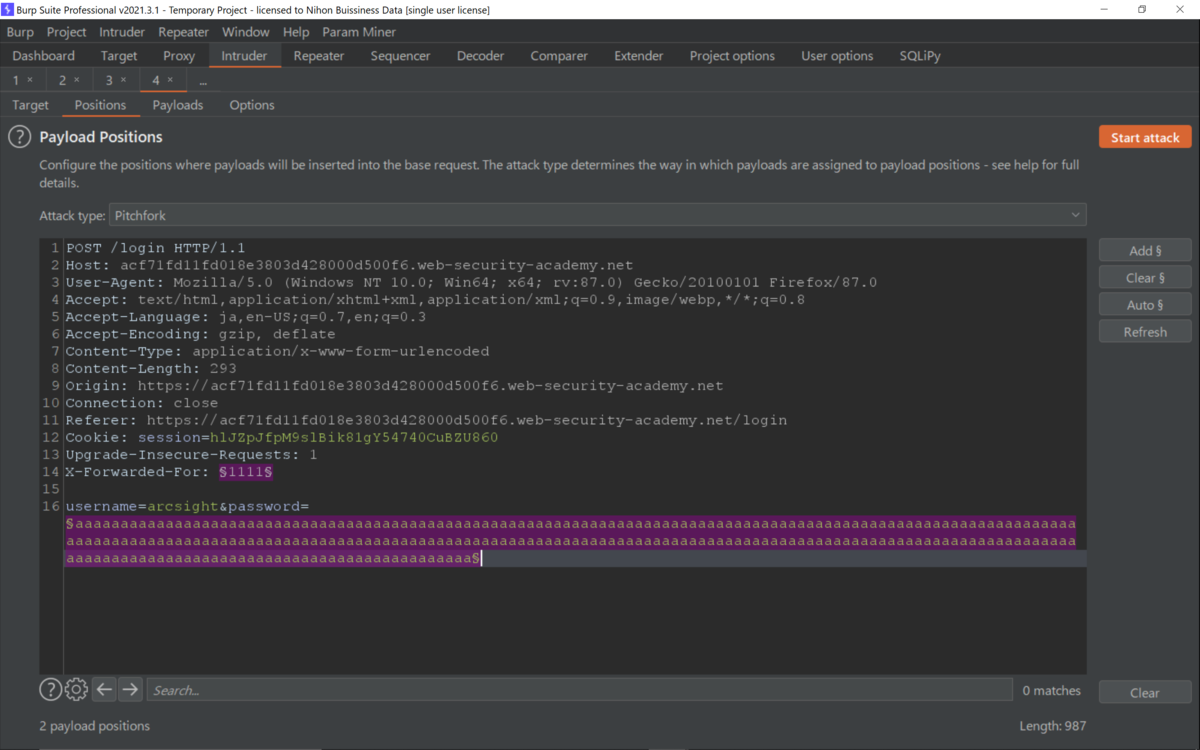Click the §1111§ X-Forwarded-For payload marker

click(246, 471)
